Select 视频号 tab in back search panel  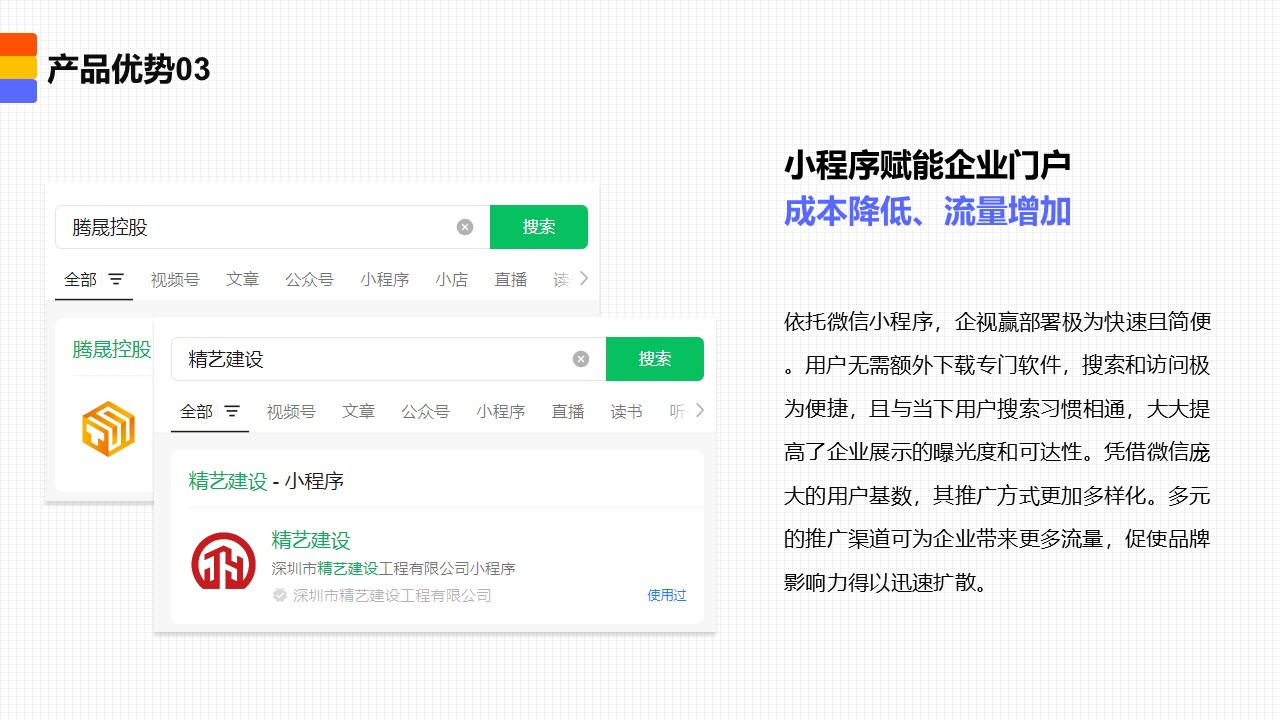[175, 279]
